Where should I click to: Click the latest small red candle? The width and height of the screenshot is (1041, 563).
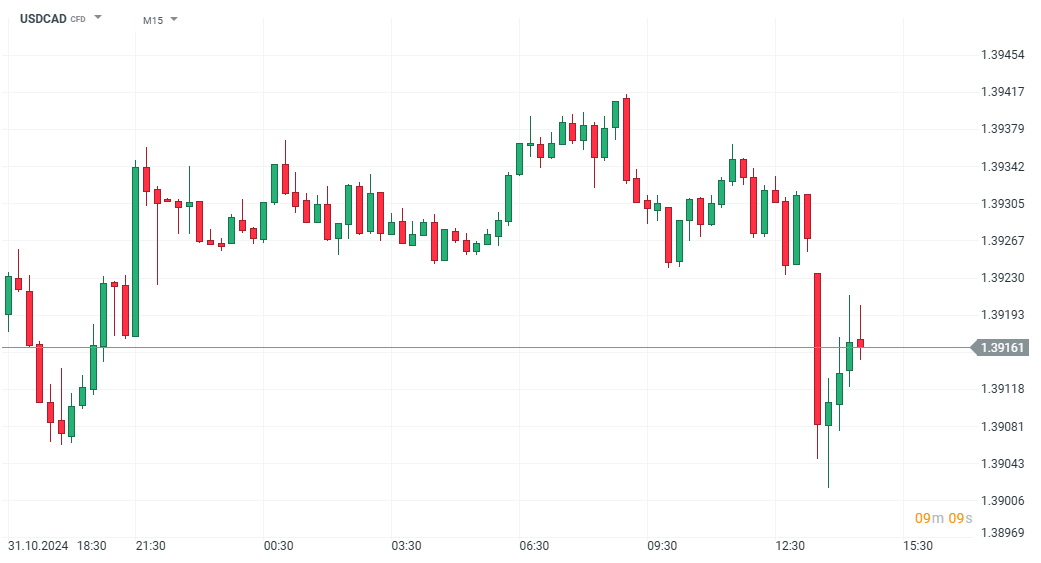click(860, 343)
